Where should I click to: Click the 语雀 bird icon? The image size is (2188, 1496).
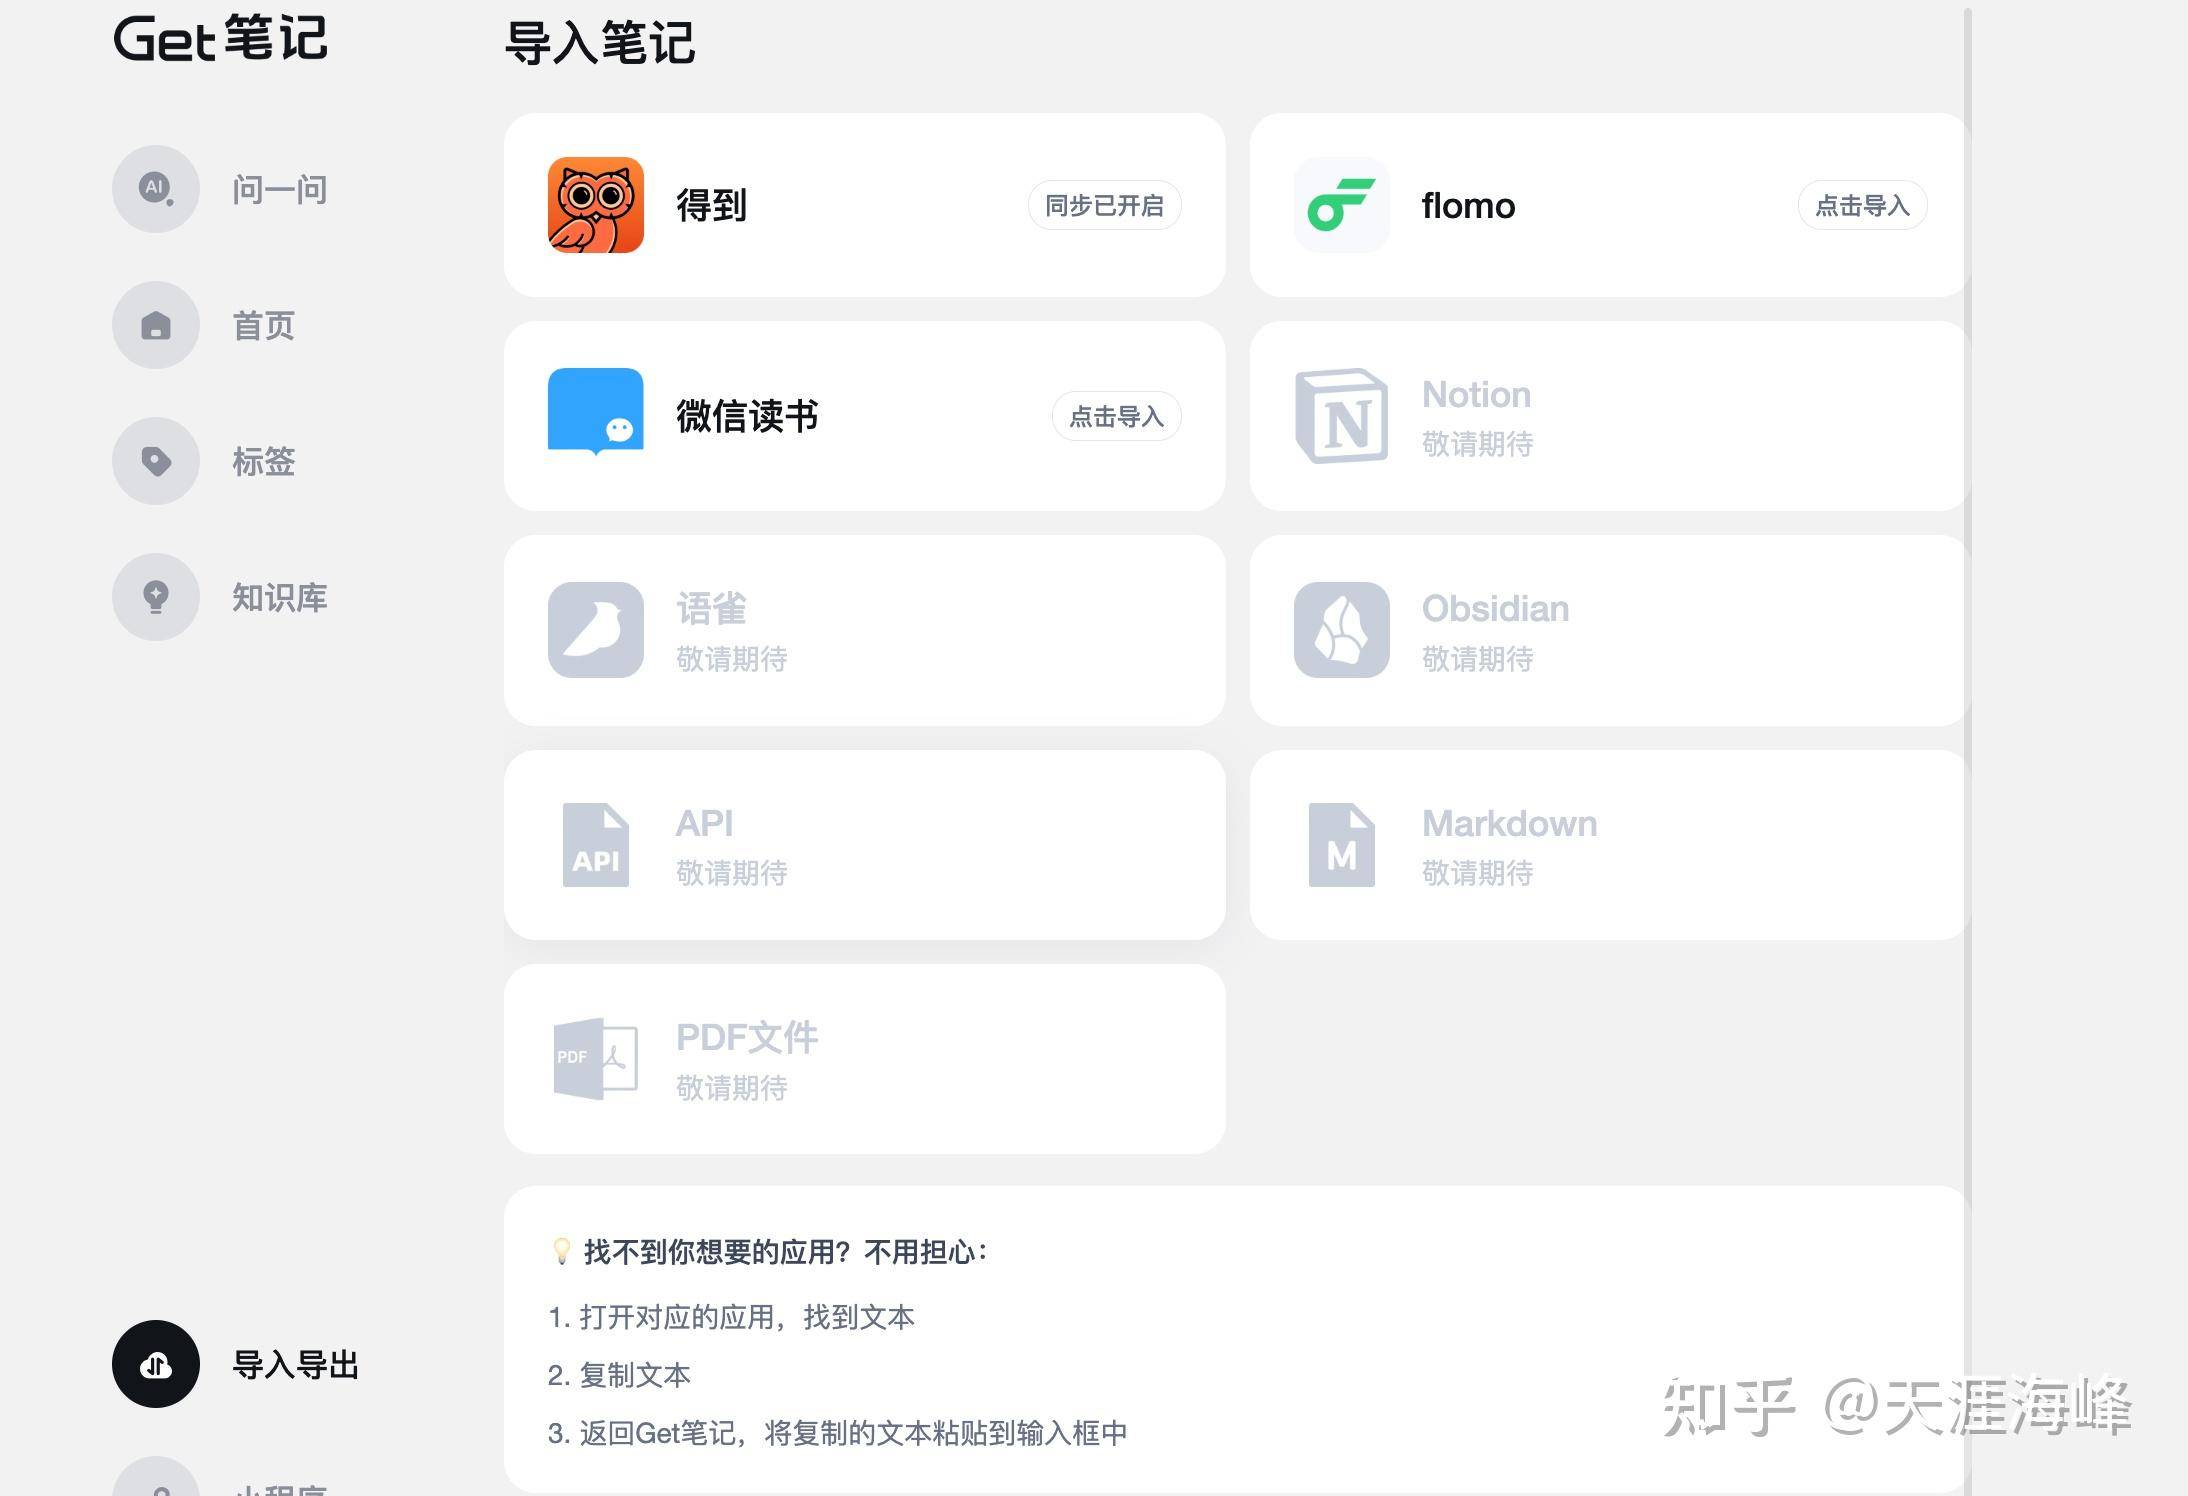(x=596, y=630)
